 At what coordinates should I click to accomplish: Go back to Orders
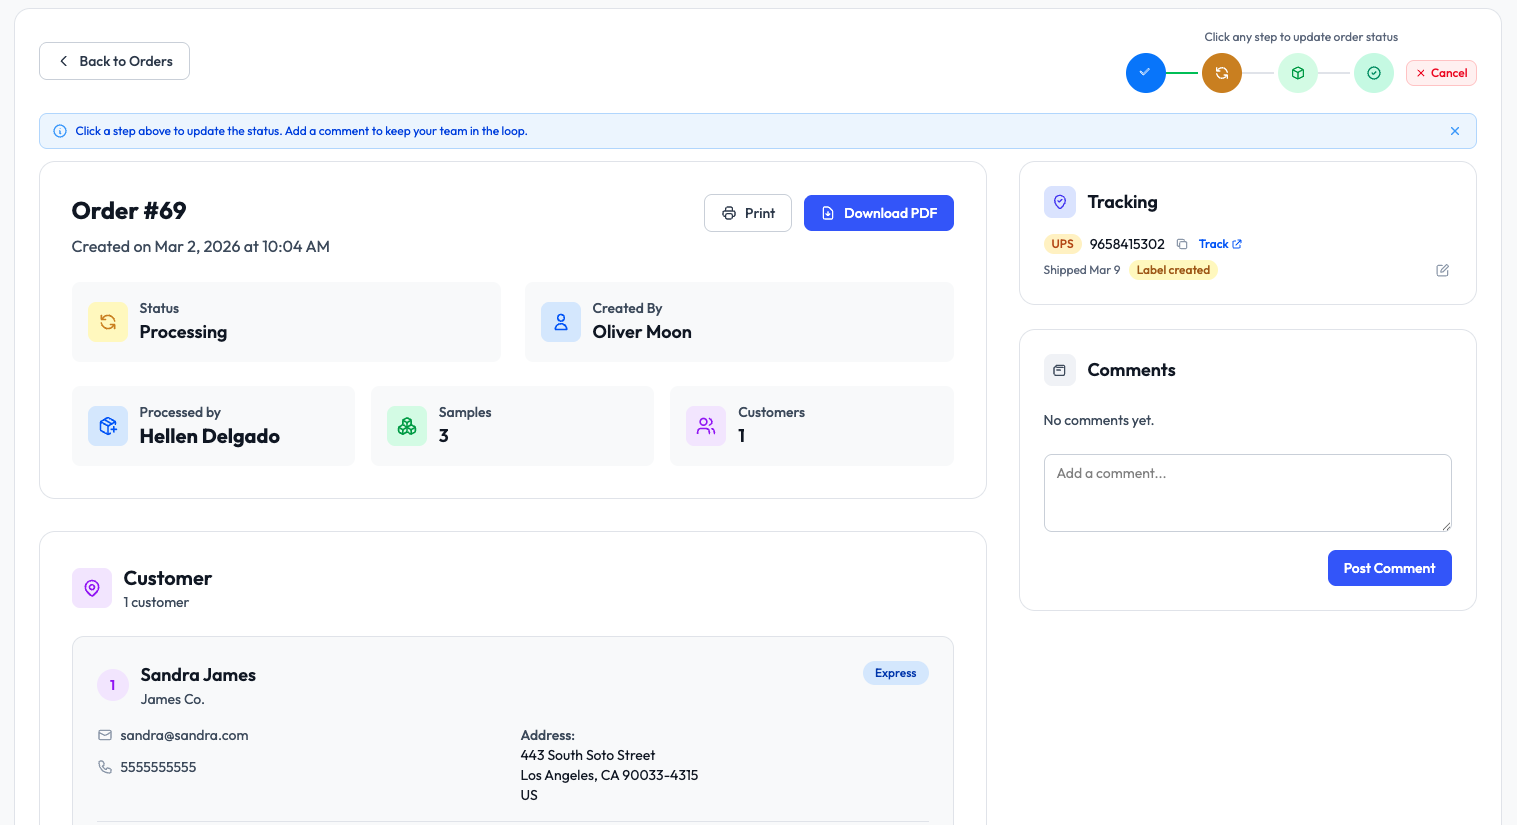click(x=114, y=61)
